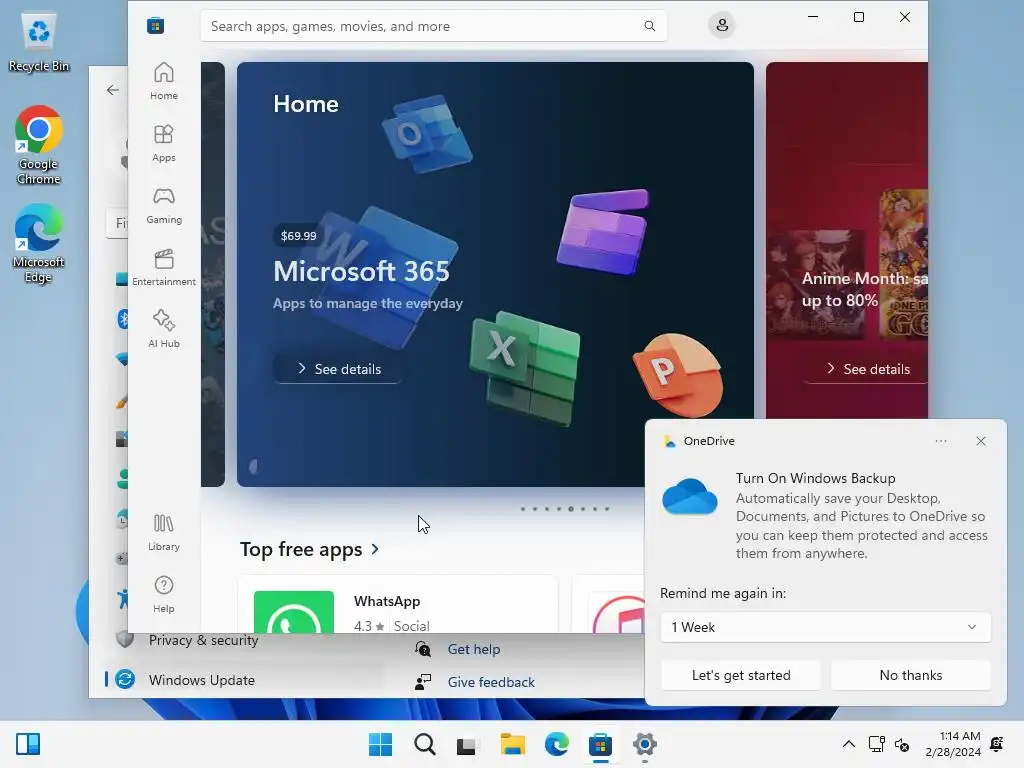This screenshot has height=768, width=1024.
Task: Go back in the Settings window
Action: (x=112, y=90)
